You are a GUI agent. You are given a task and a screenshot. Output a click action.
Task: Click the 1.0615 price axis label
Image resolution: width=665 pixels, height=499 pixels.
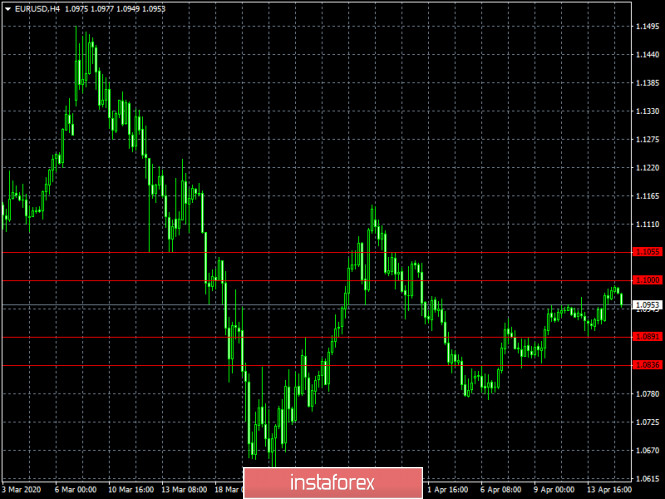coord(648,479)
